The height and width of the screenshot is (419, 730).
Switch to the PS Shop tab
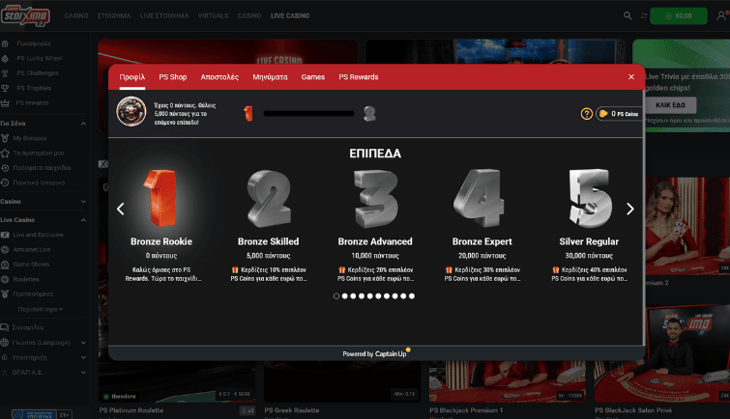tap(172, 77)
